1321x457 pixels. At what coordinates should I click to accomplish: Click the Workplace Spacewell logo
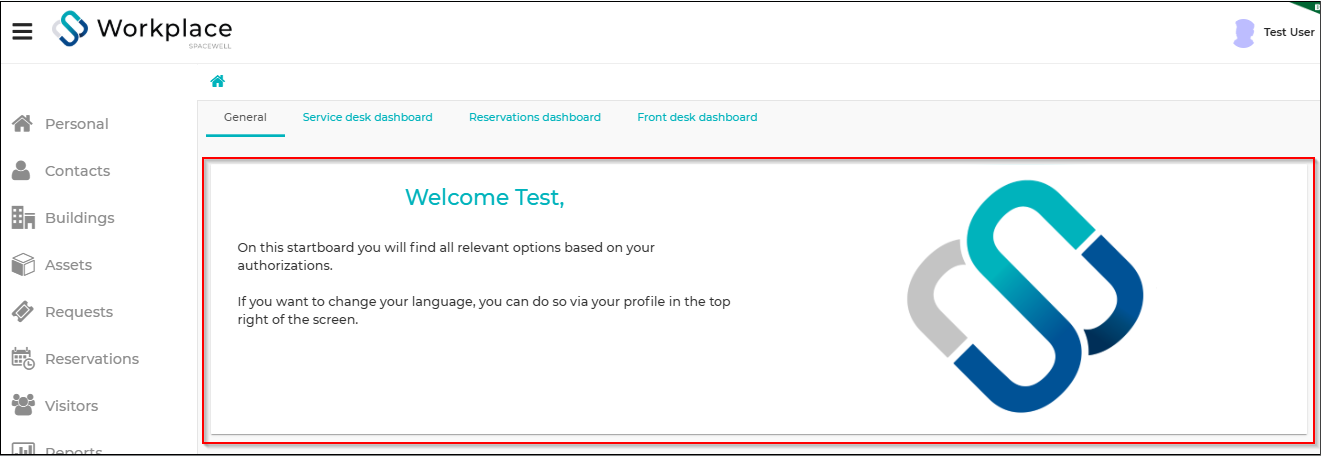[142, 29]
